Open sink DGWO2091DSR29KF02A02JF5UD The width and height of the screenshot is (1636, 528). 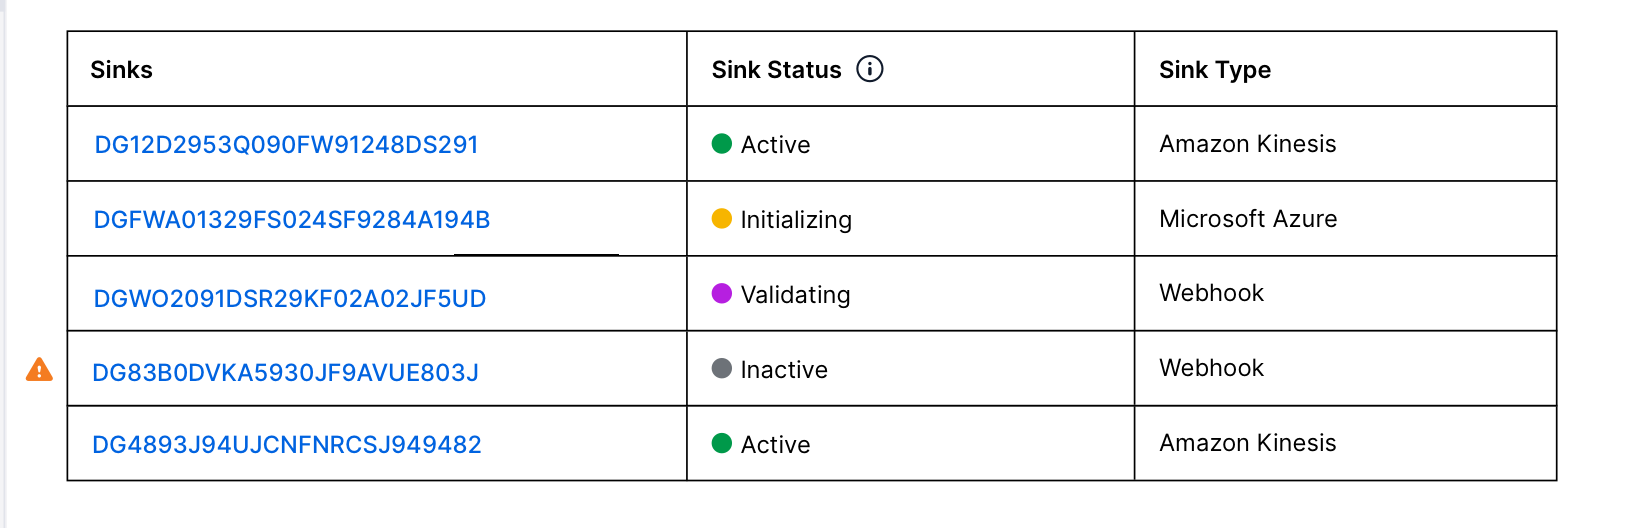pos(290,299)
